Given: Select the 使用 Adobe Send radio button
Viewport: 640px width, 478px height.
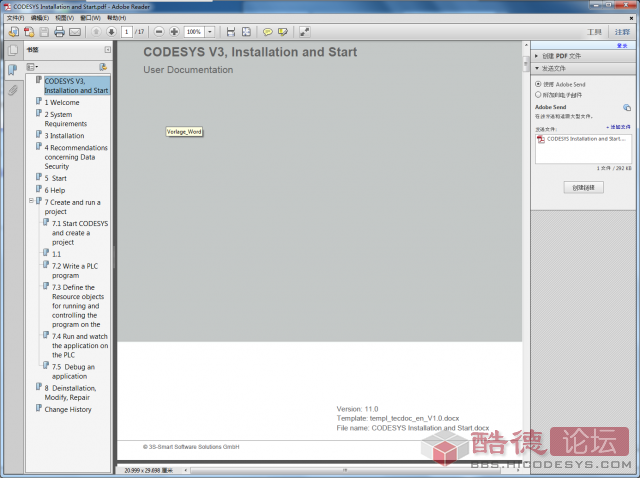Looking at the screenshot, I should click(538, 84).
